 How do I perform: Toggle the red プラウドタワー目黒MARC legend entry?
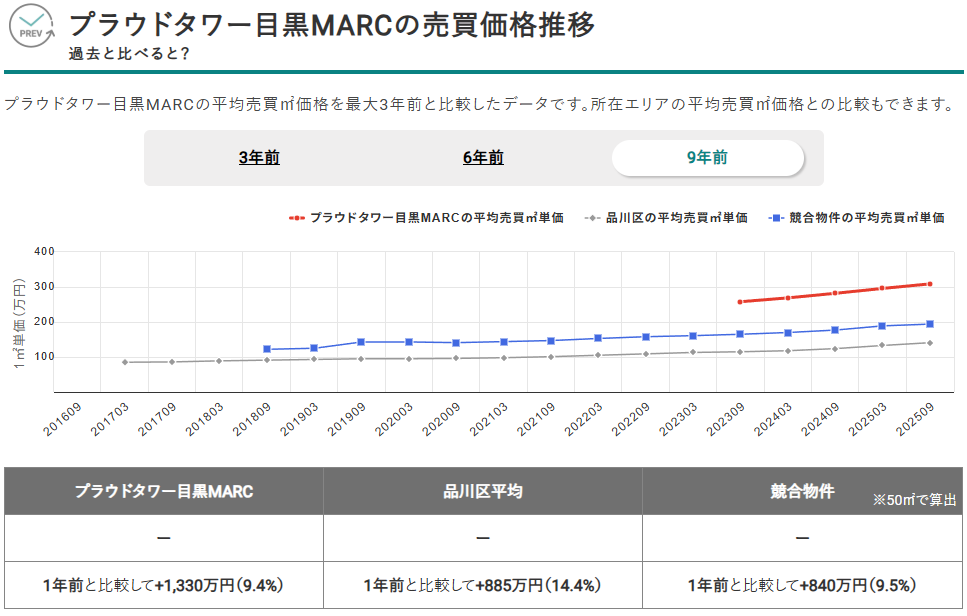427,217
